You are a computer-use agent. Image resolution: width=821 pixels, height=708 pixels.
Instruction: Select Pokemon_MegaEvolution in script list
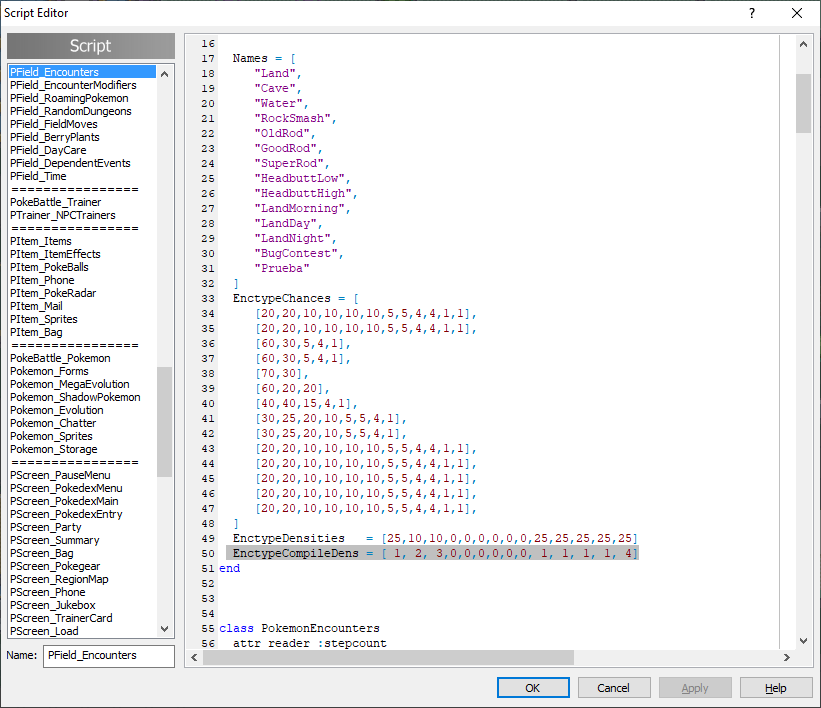click(x=70, y=384)
